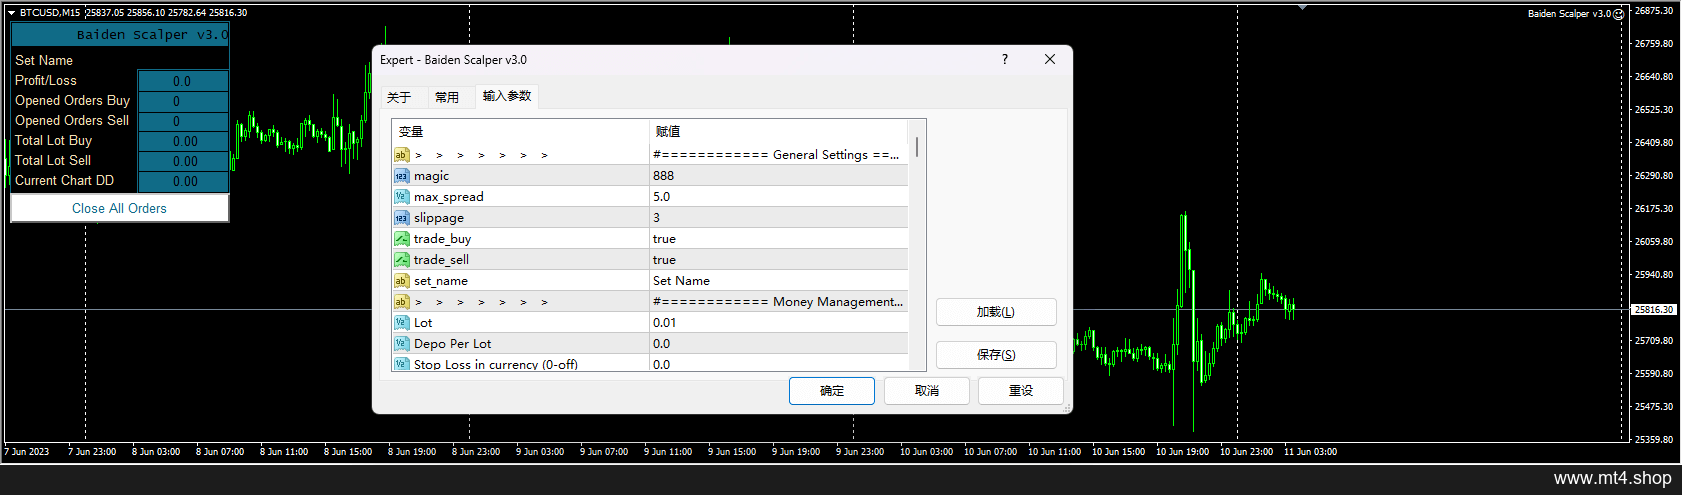Switch to the 关于 tab
This screenshot has width=1682, height=495.
(x=399, y=97)
